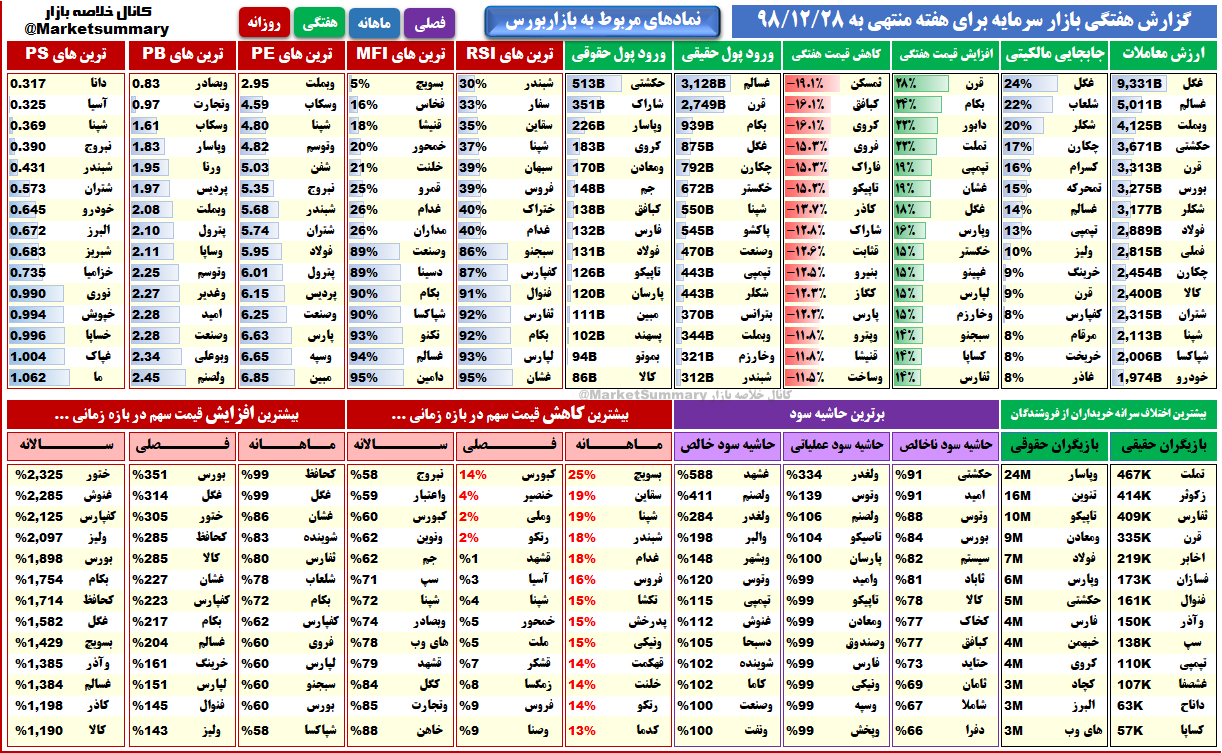1222x753 pixels.
Task: Select the ترین های PB header
Action: (181, 54)
